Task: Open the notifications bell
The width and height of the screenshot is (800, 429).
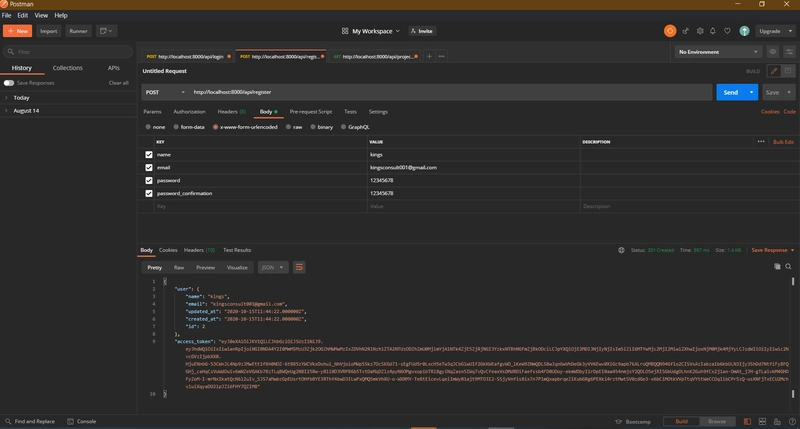Action: click(x=713, y=31)
